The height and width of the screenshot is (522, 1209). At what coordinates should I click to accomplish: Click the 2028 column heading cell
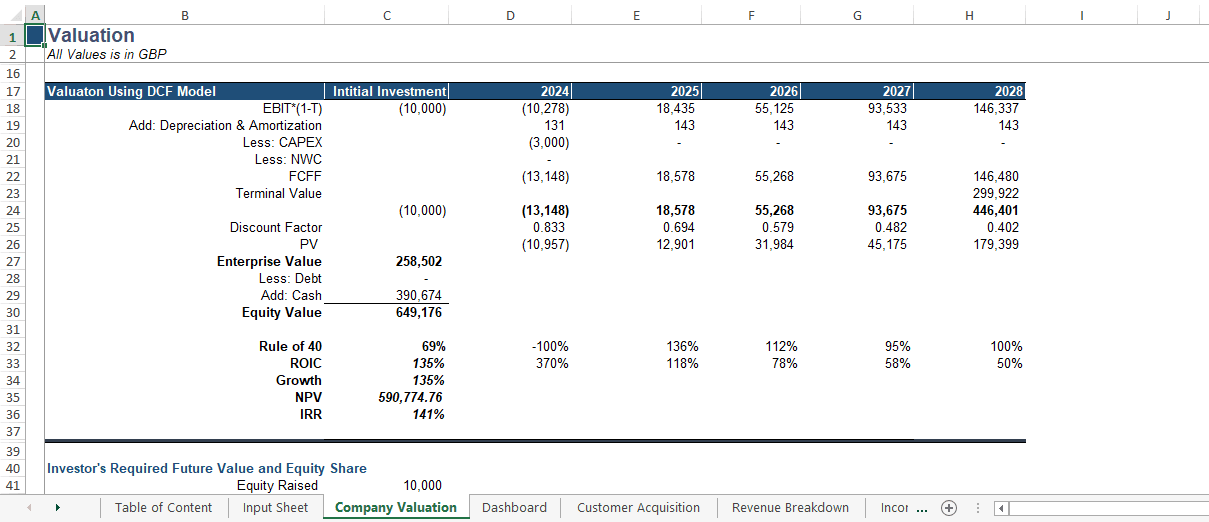pyautogui.click(x=969, y=91)
